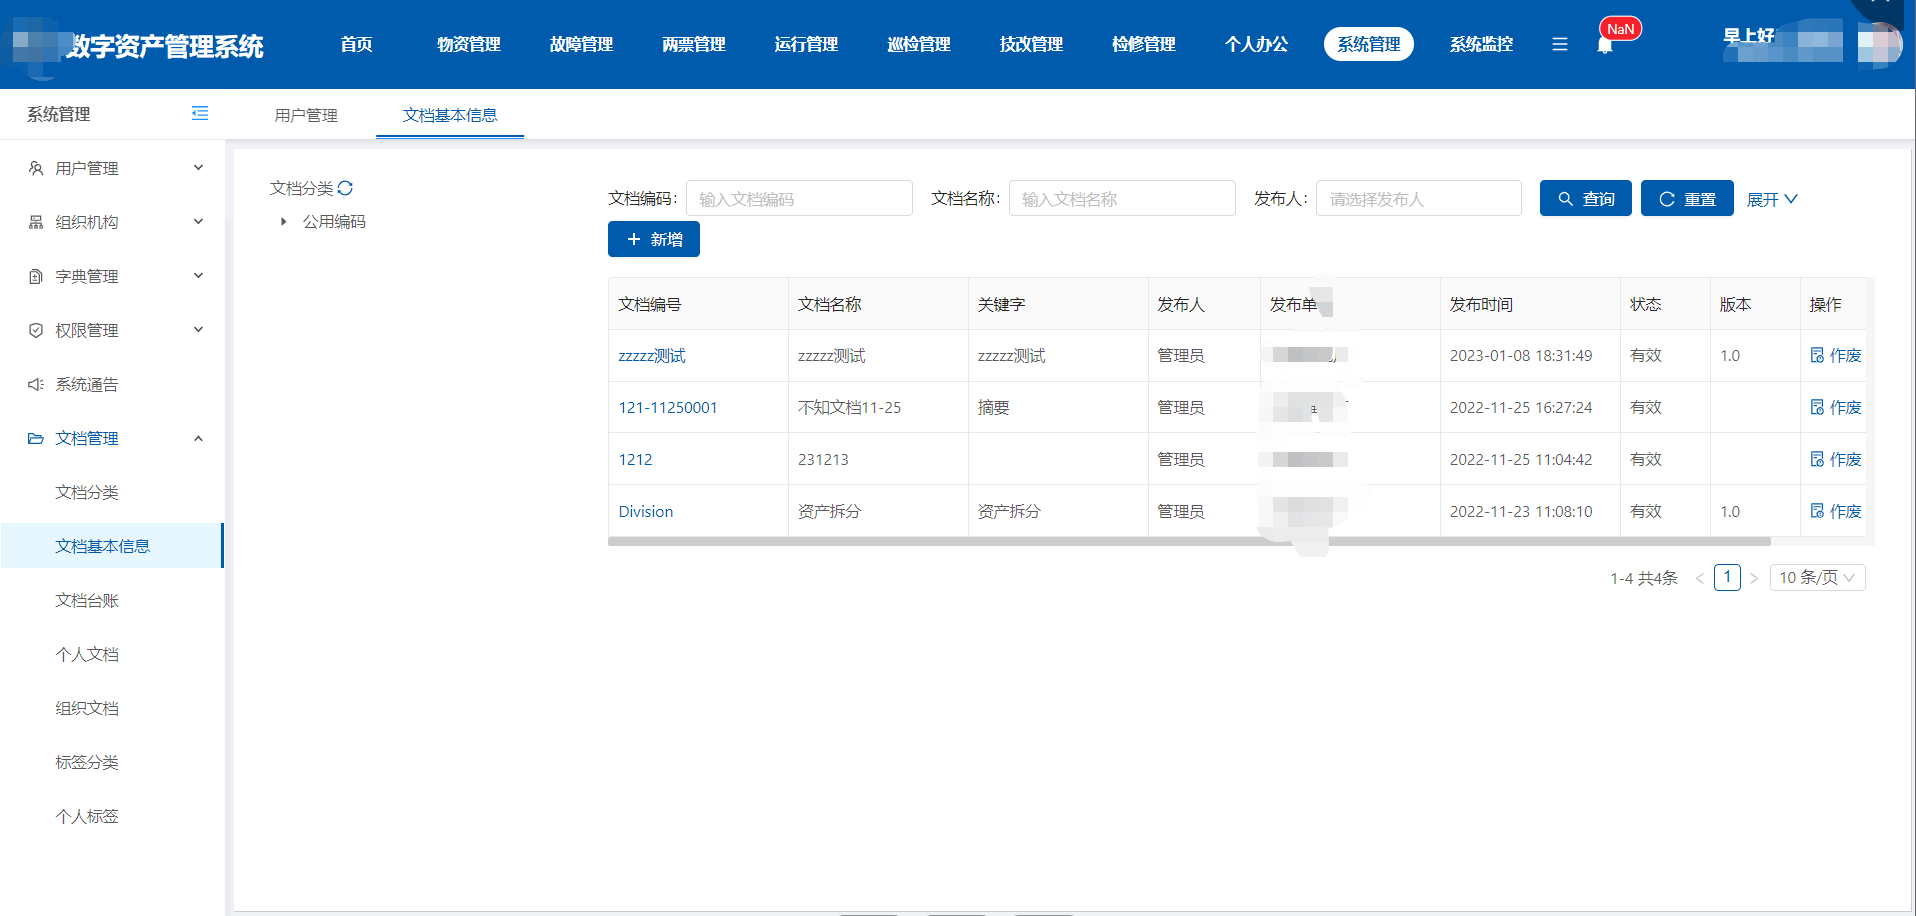
Task: Open the 个人办公 top menu
Action: pyautogui.click(x=1256, y=44)
